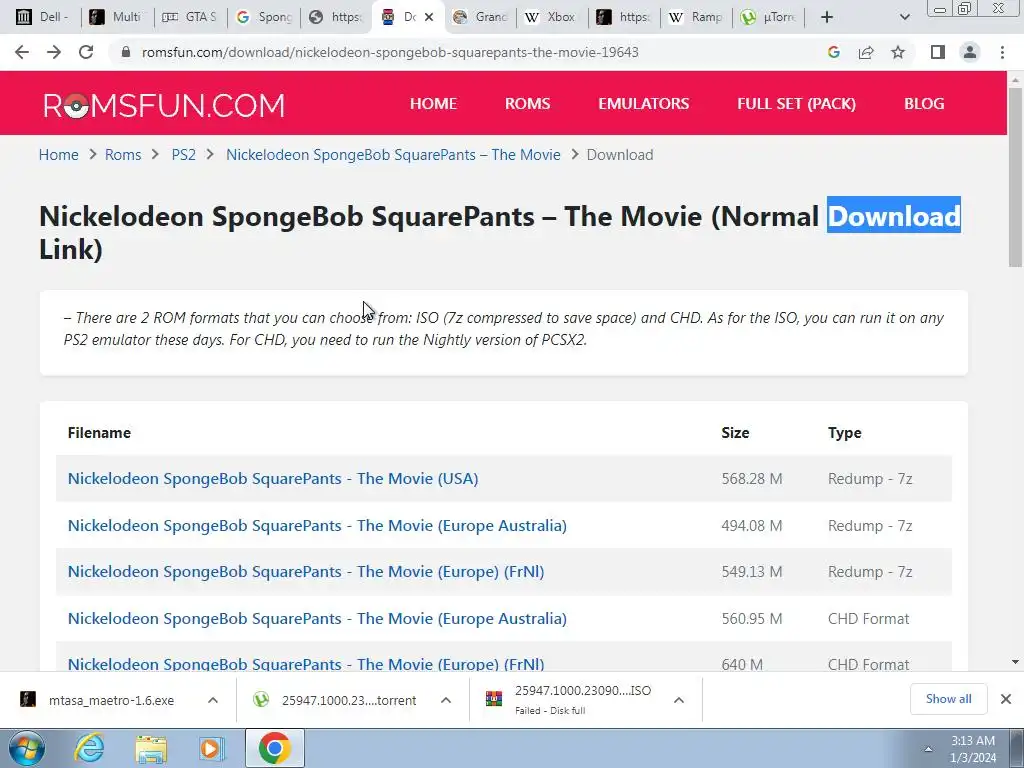Image resolution: width=1024 pixels, height=768 pixels.
Task: Click the padlock site info icon
Action: [126, 52]
